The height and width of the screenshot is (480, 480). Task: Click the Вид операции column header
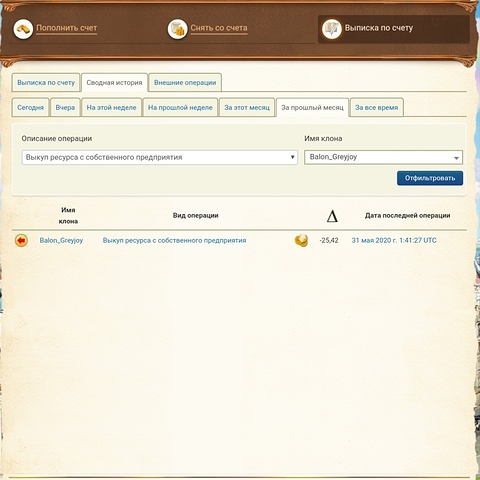(195, 216)
